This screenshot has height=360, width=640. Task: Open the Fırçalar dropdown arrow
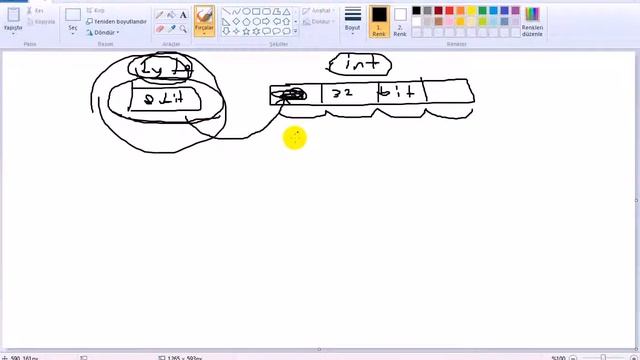pos(204,34)
